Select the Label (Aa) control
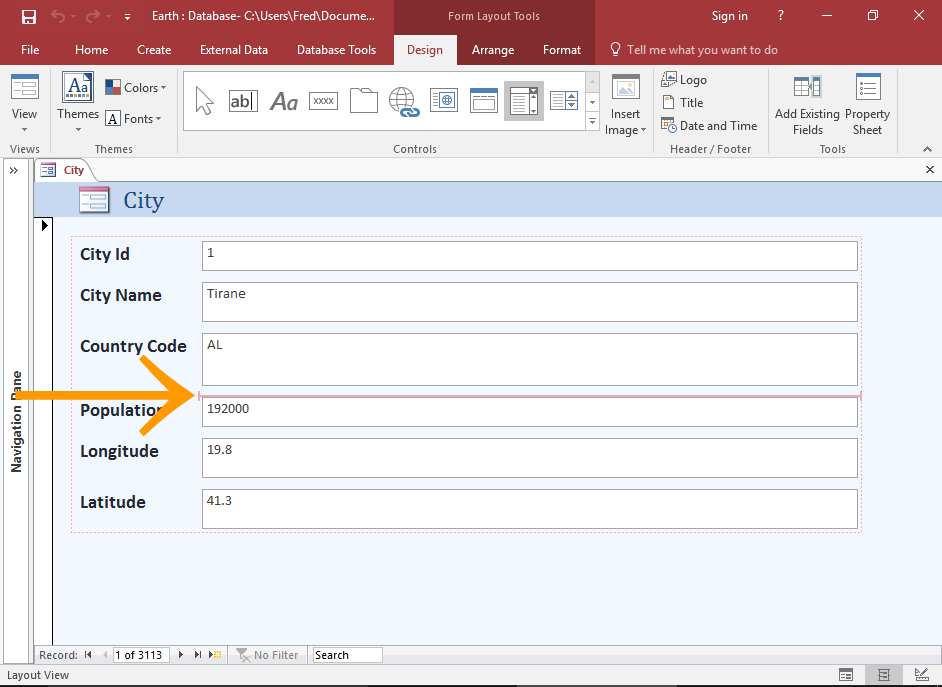 click(x=284, y=101)
